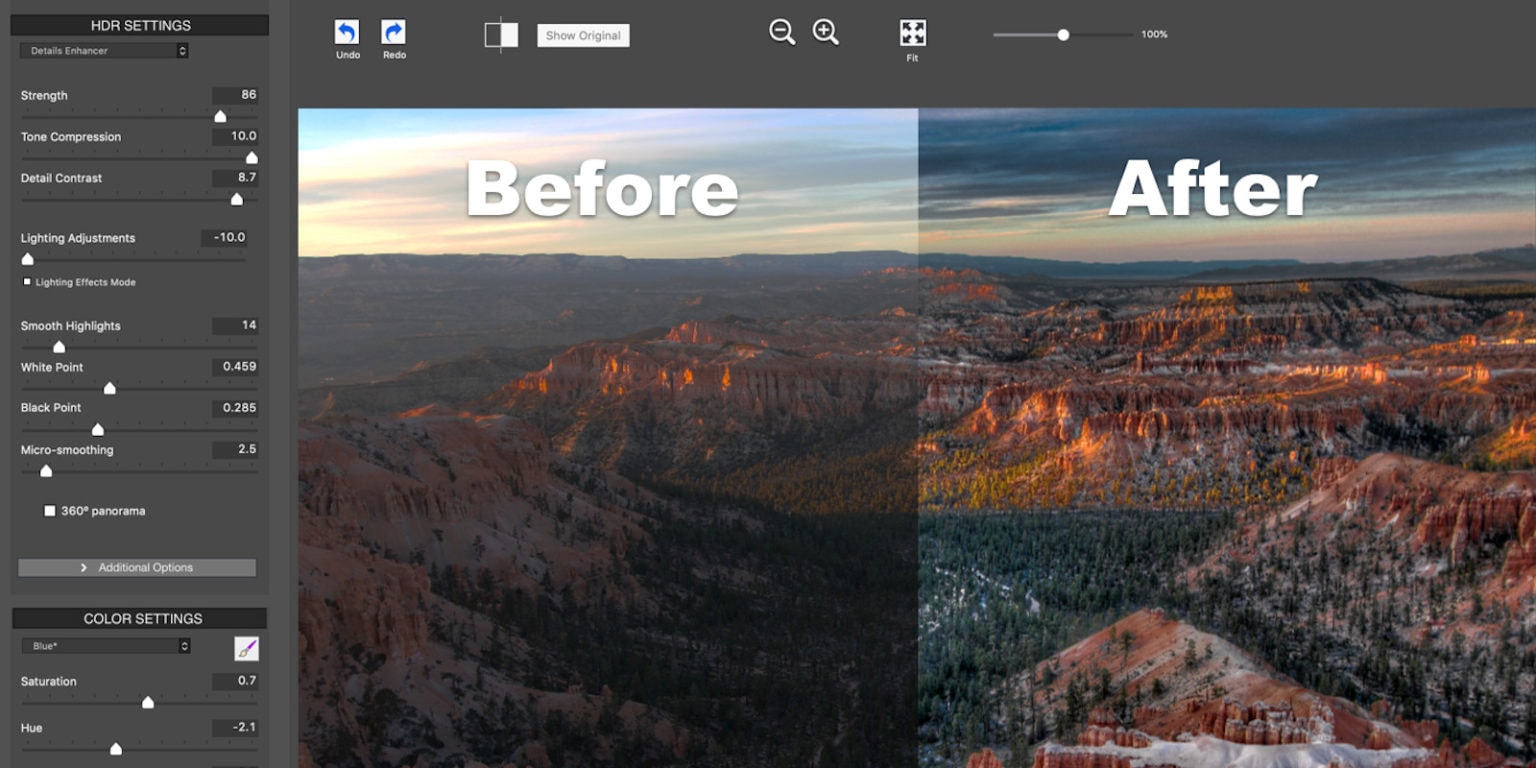Click the Saturation slider handle
The width and height of the screenshot is (1536, 768).
(x=148, y=702)
